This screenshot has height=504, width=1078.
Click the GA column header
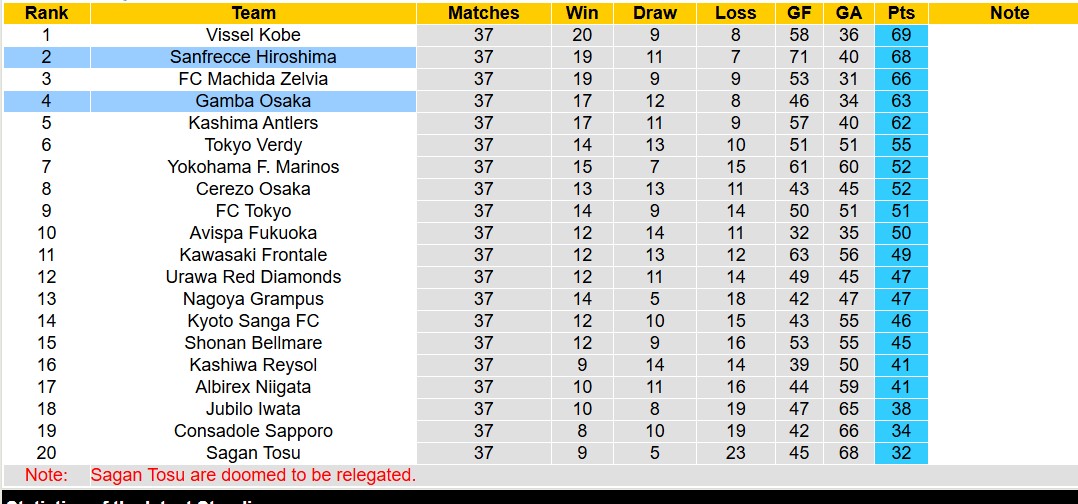coord(849,13)
